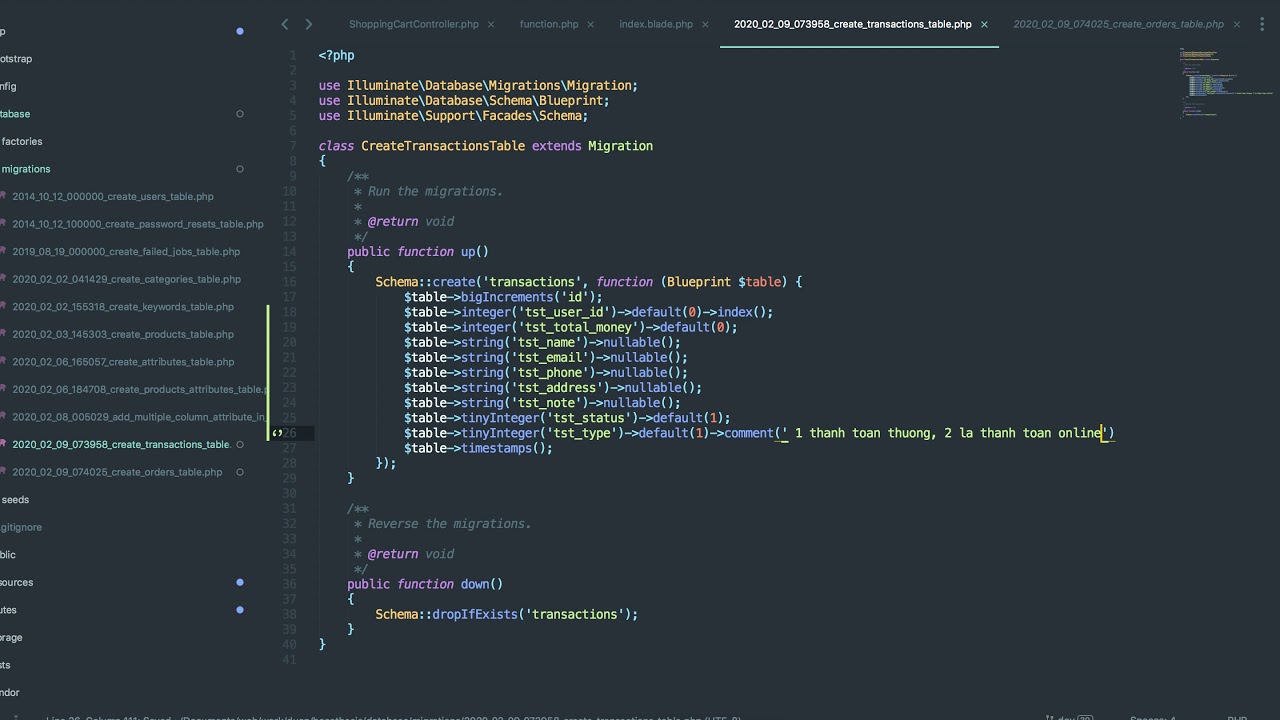Go back with the left navigation arrow
The height and width of the screenshot is (720, 1280).
coord(285,24)
